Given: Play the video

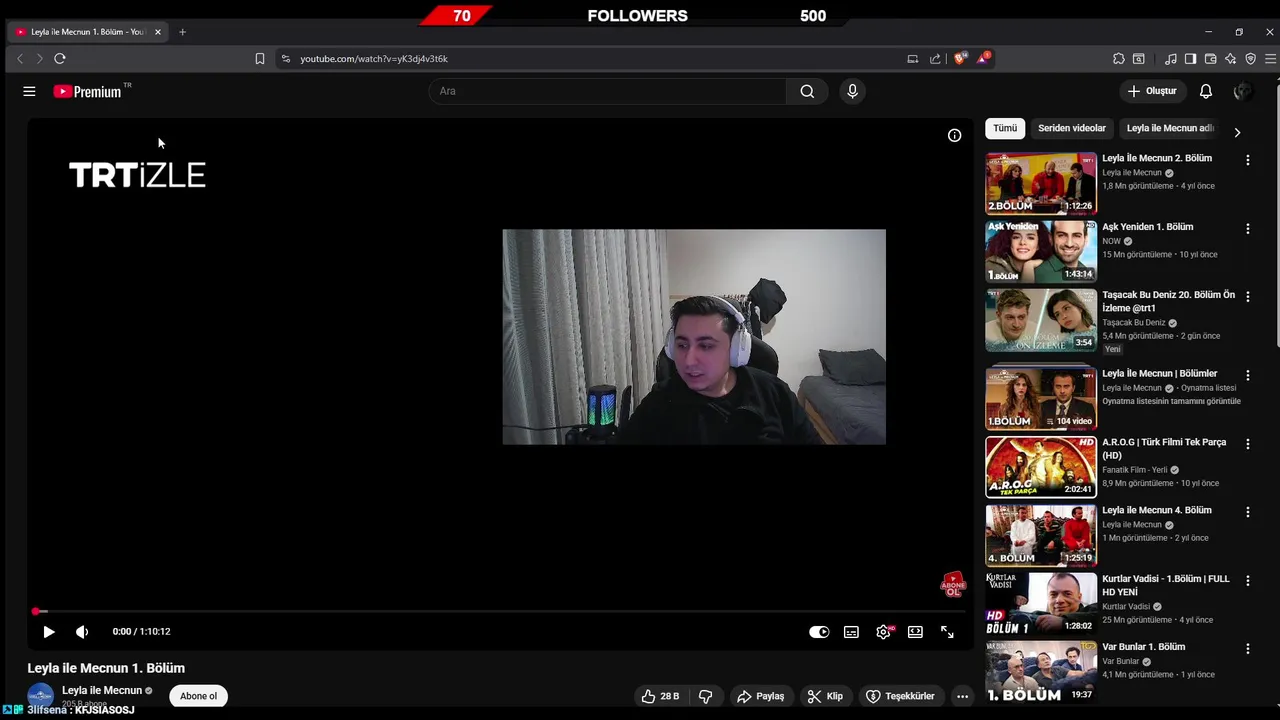Looking at the screenshot, I should (x=49, y=632).
